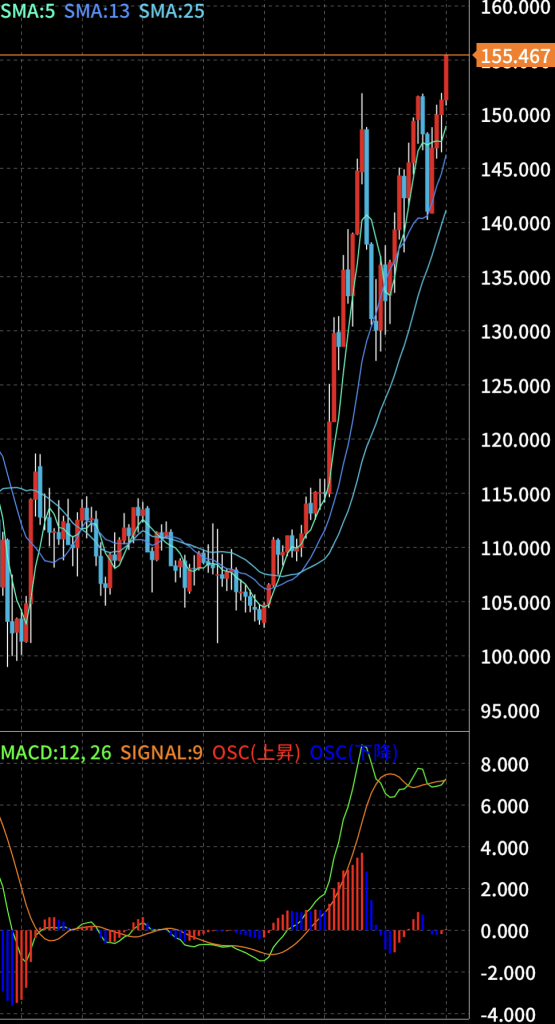Click the SMA:5 indicator label

point(27,10)
